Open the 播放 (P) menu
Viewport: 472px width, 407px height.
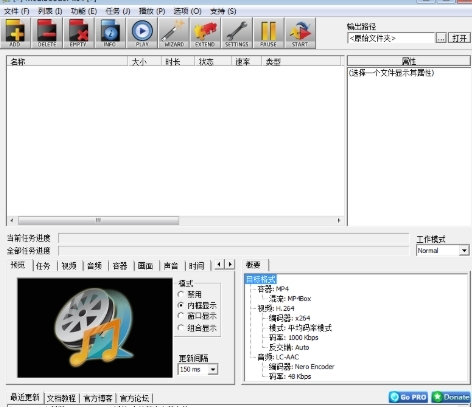[152, 11]
